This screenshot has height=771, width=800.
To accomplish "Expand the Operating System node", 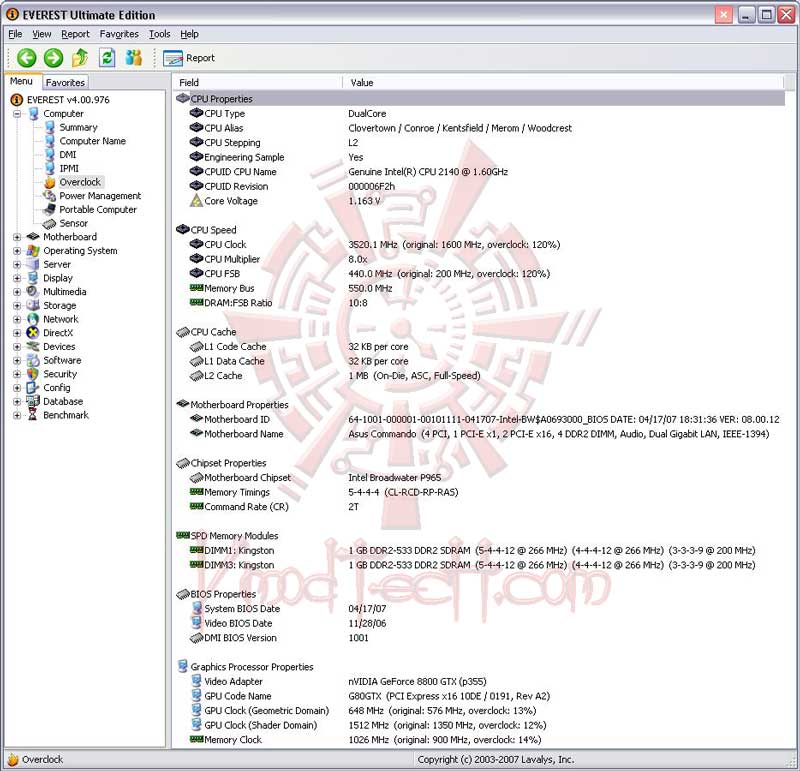I will (x=17, y=251).
